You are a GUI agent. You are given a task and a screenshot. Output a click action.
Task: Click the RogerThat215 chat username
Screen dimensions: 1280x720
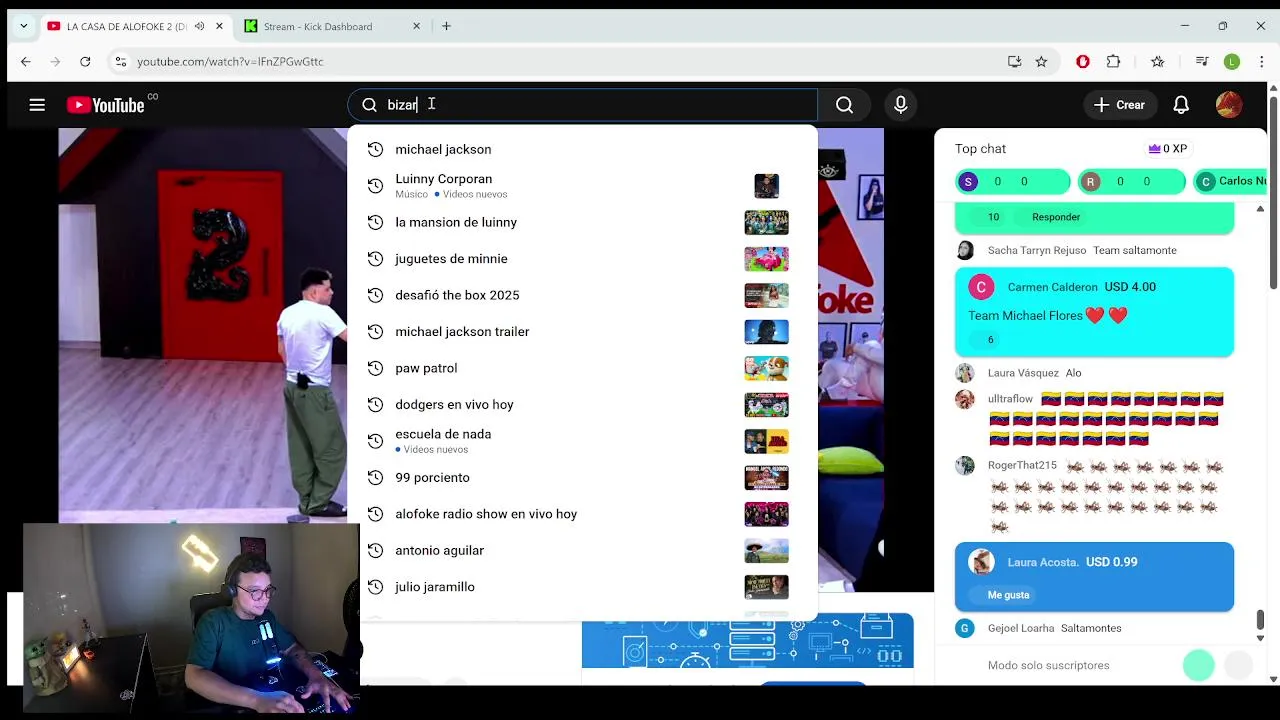click(x=1022, y=465)
